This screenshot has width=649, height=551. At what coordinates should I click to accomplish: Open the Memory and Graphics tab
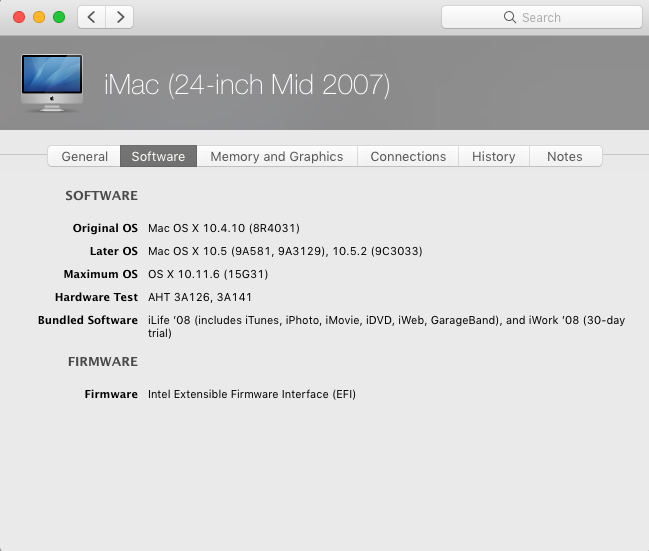[x=276, y=156]
